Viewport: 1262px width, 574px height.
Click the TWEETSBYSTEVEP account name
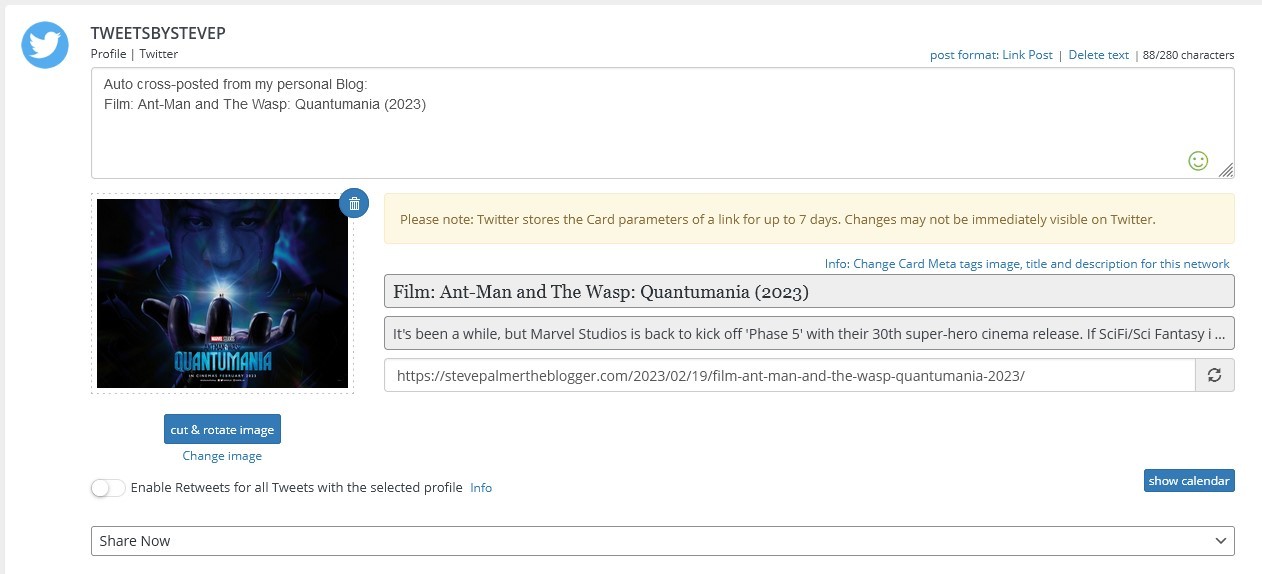[x=158, y=33]
